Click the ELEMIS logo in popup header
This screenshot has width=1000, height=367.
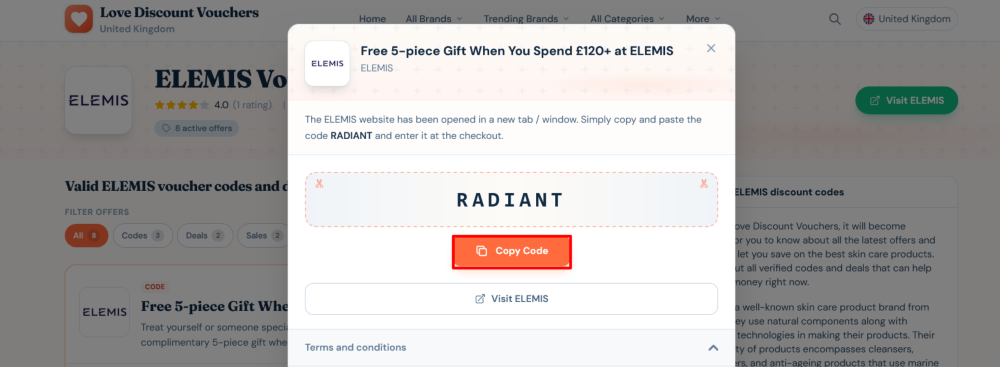pyautogui.click(x=327, y=63)
